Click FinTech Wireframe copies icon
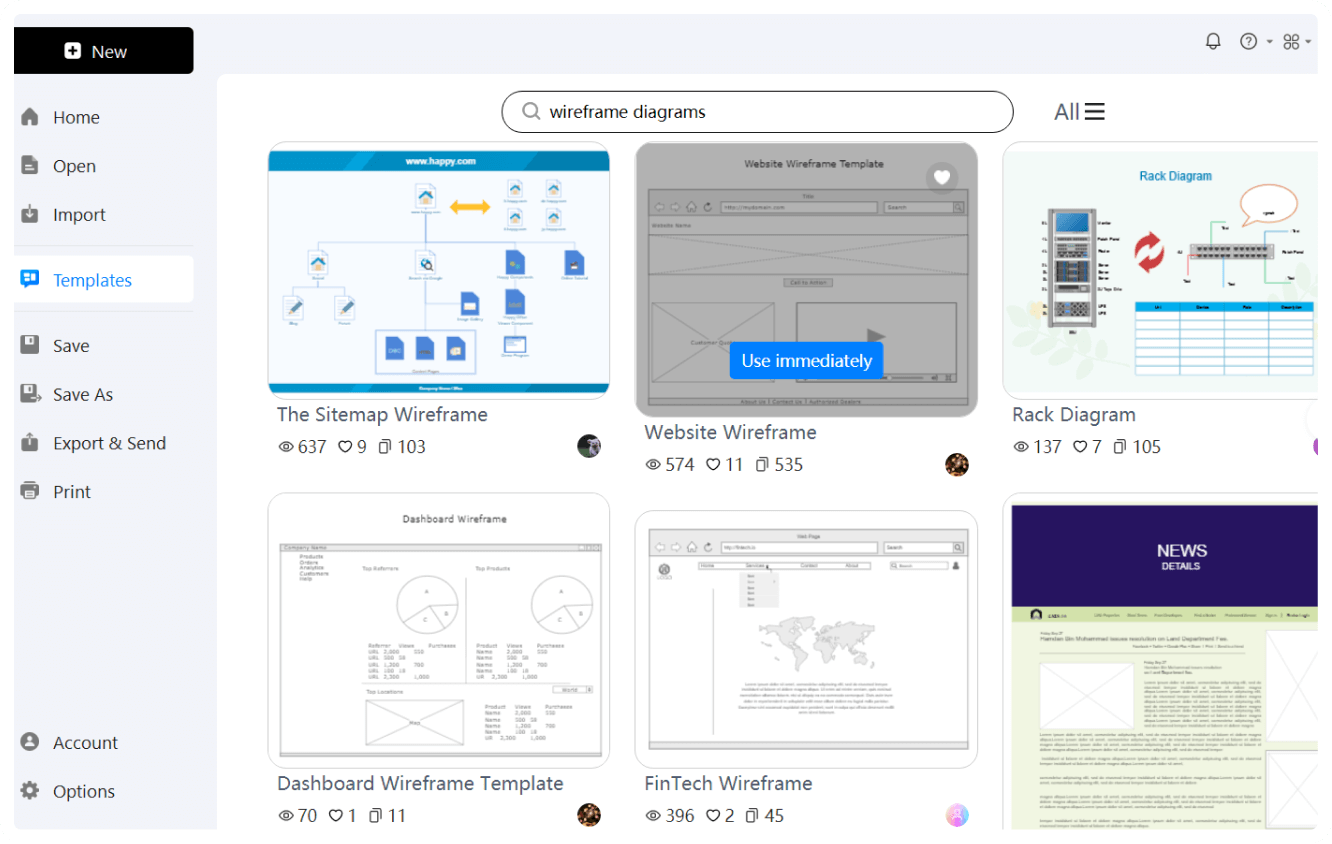The width and height of the screenshot is (1332, 844). tap(752, 816)
